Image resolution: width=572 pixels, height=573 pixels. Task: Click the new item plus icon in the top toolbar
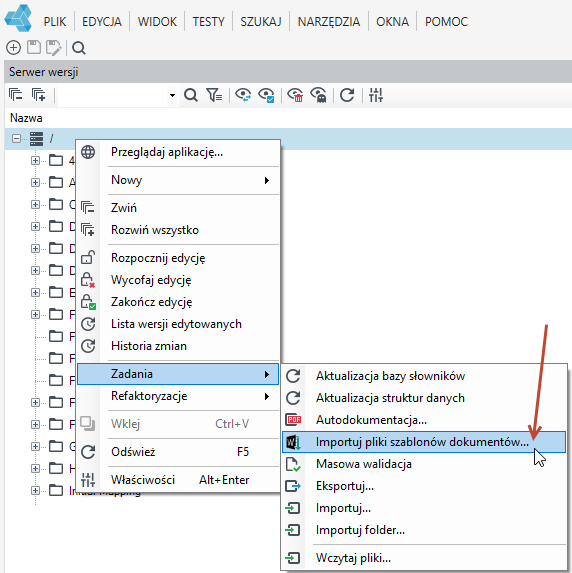(x=14, y=48)
